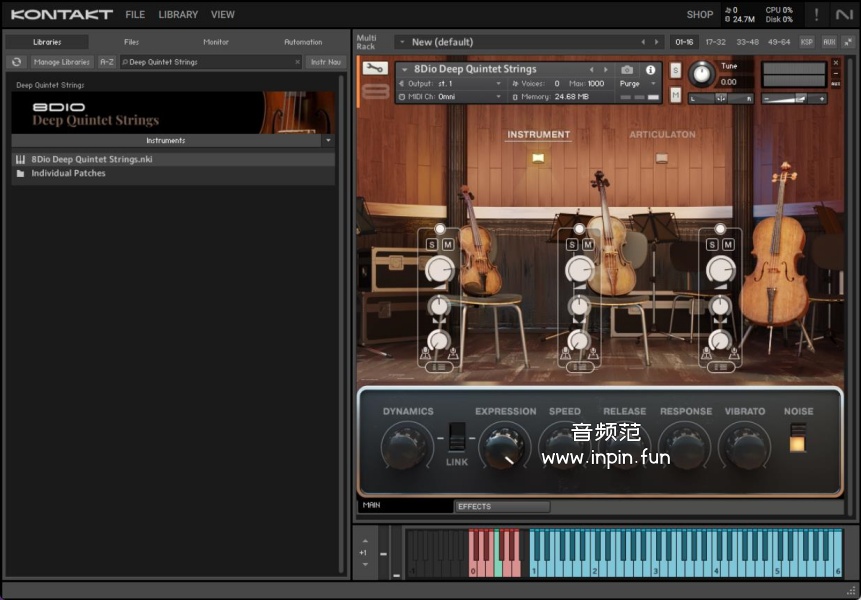Expand the Instruments dropdown arrow in library
The width and height of the screenshot is (861, 600).
(x=328, y=141)
